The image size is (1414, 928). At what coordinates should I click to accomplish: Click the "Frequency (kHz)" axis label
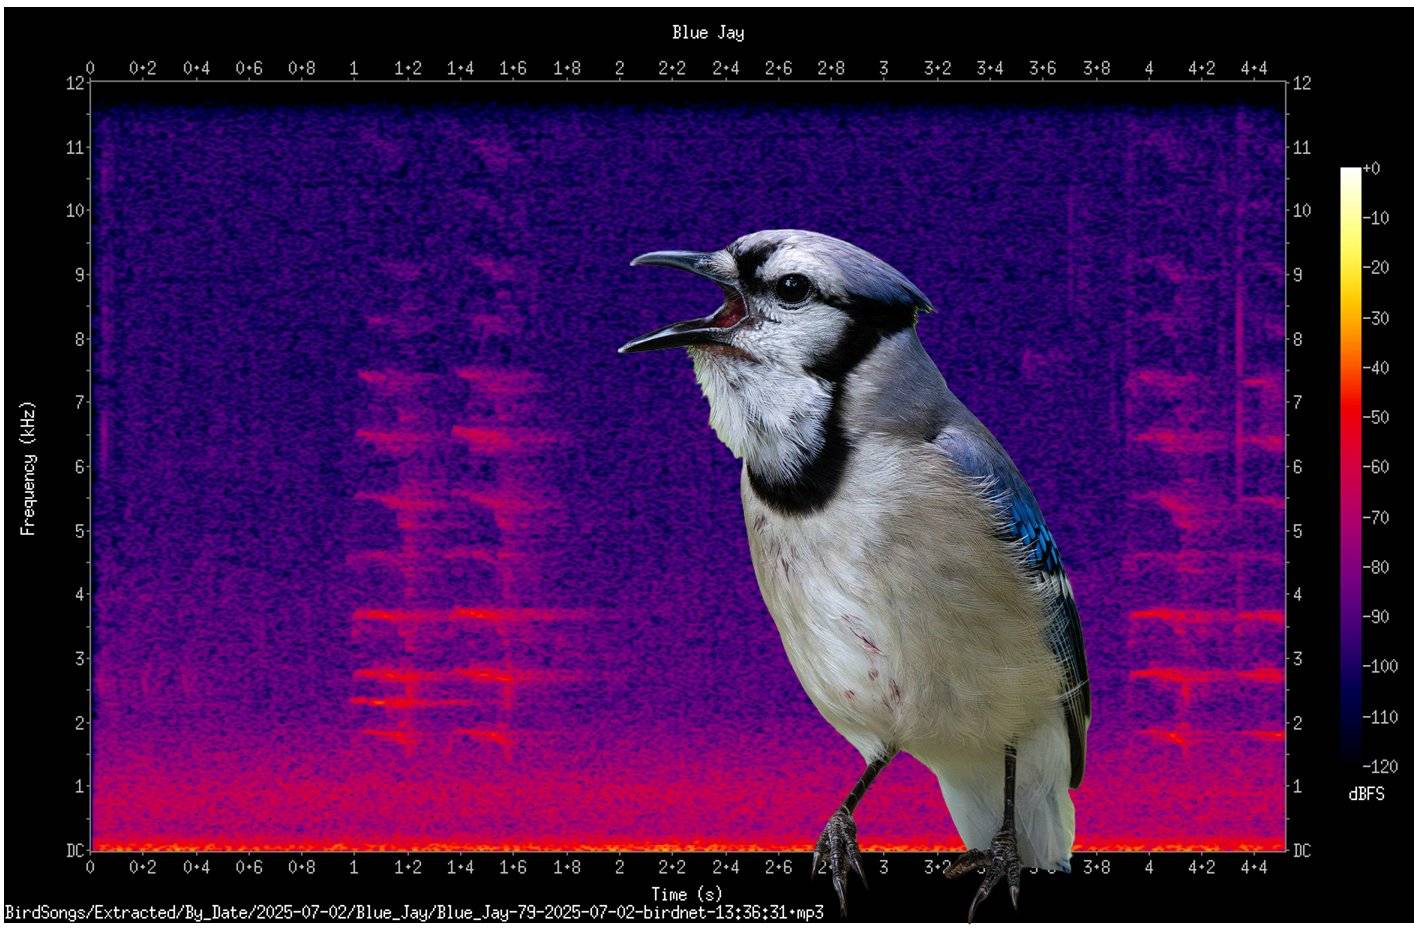(28, 468)
